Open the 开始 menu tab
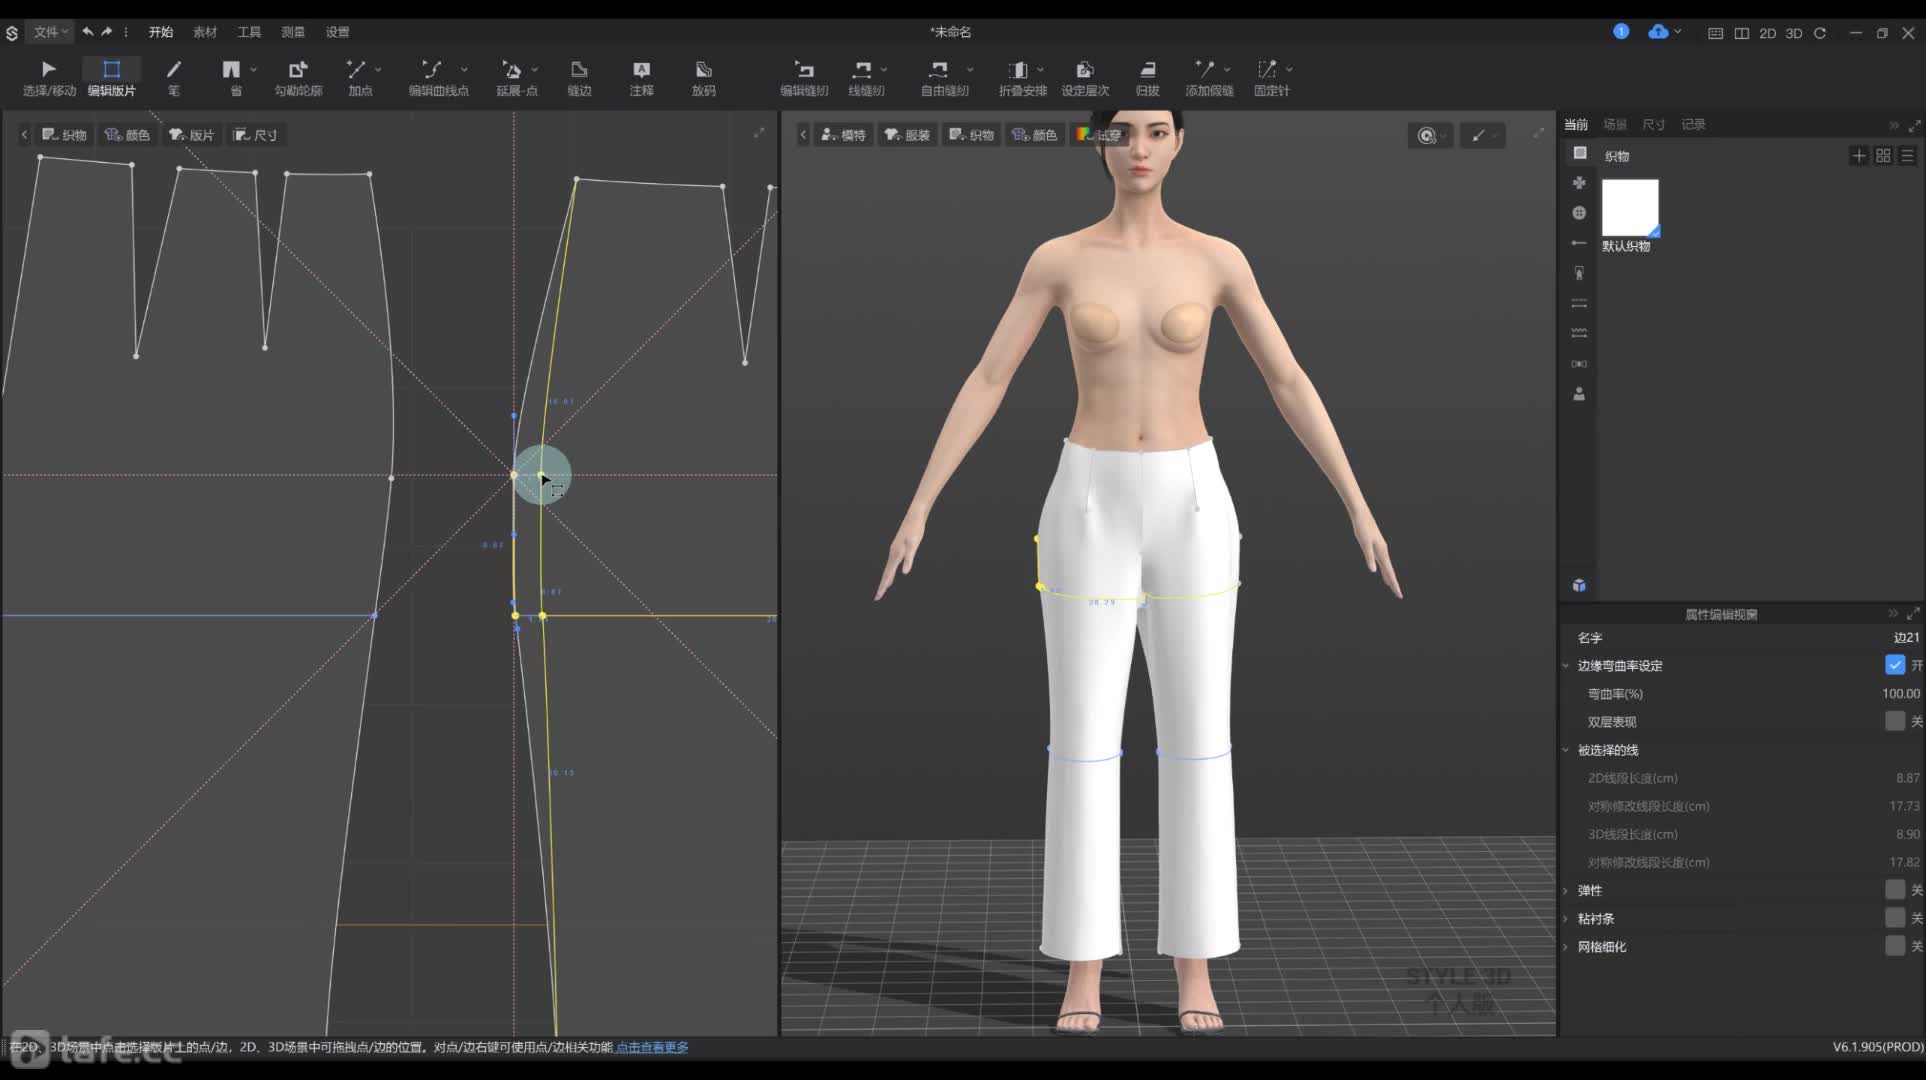The image size is (1926, 1080). [161, 32]
